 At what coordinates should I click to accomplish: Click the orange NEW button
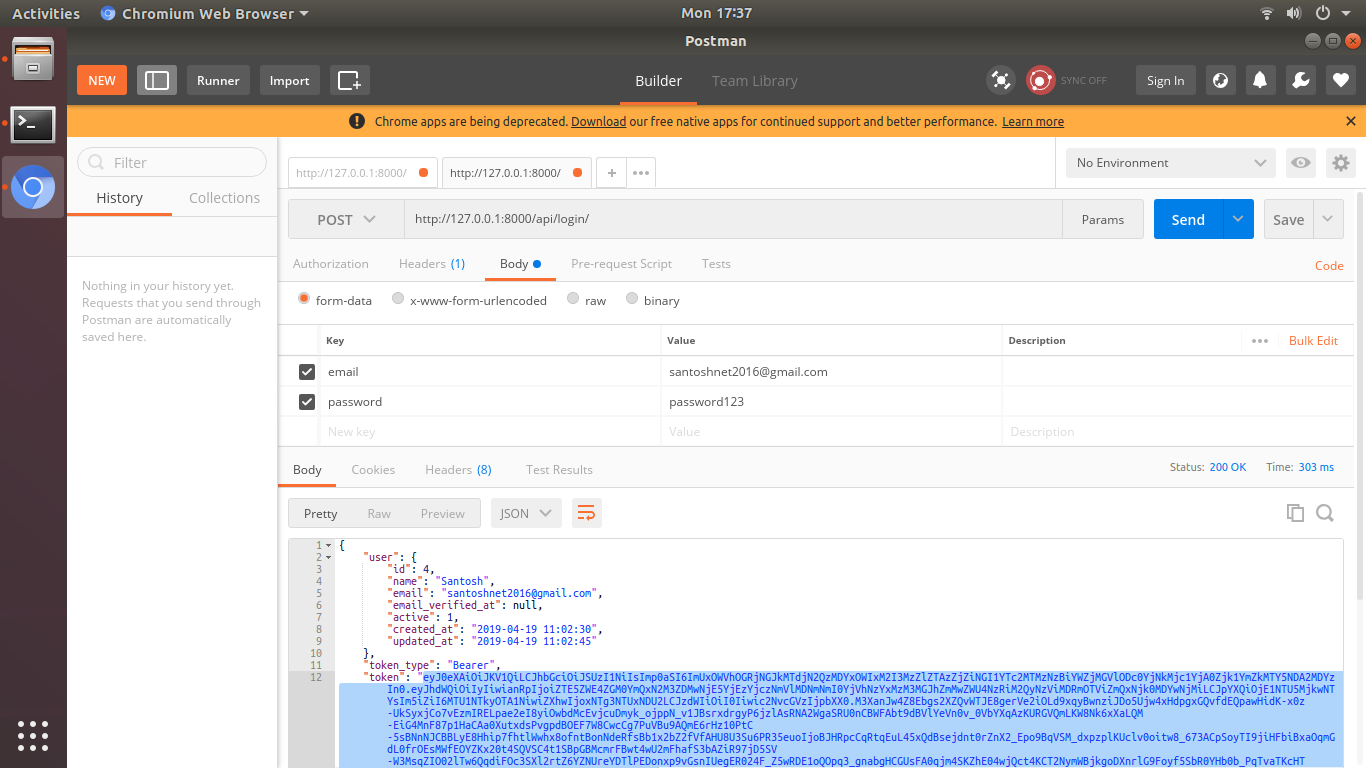click(102, 81)
